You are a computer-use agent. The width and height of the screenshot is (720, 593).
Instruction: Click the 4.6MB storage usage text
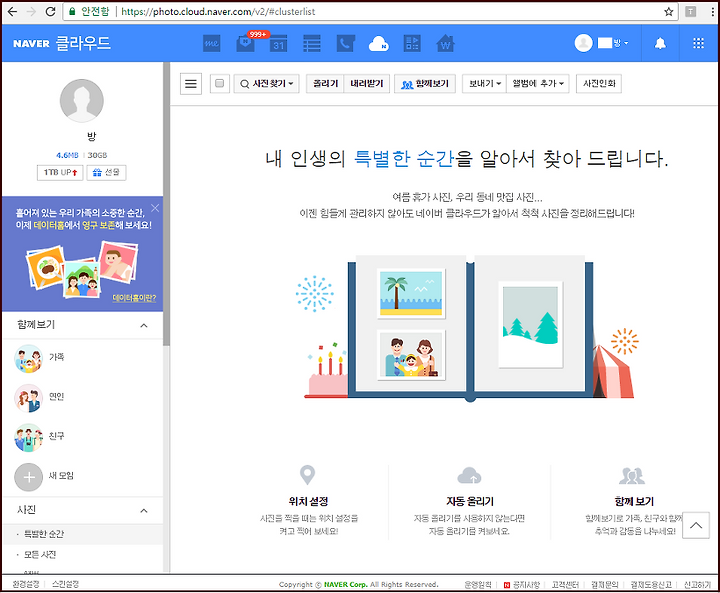click(67, 155)
